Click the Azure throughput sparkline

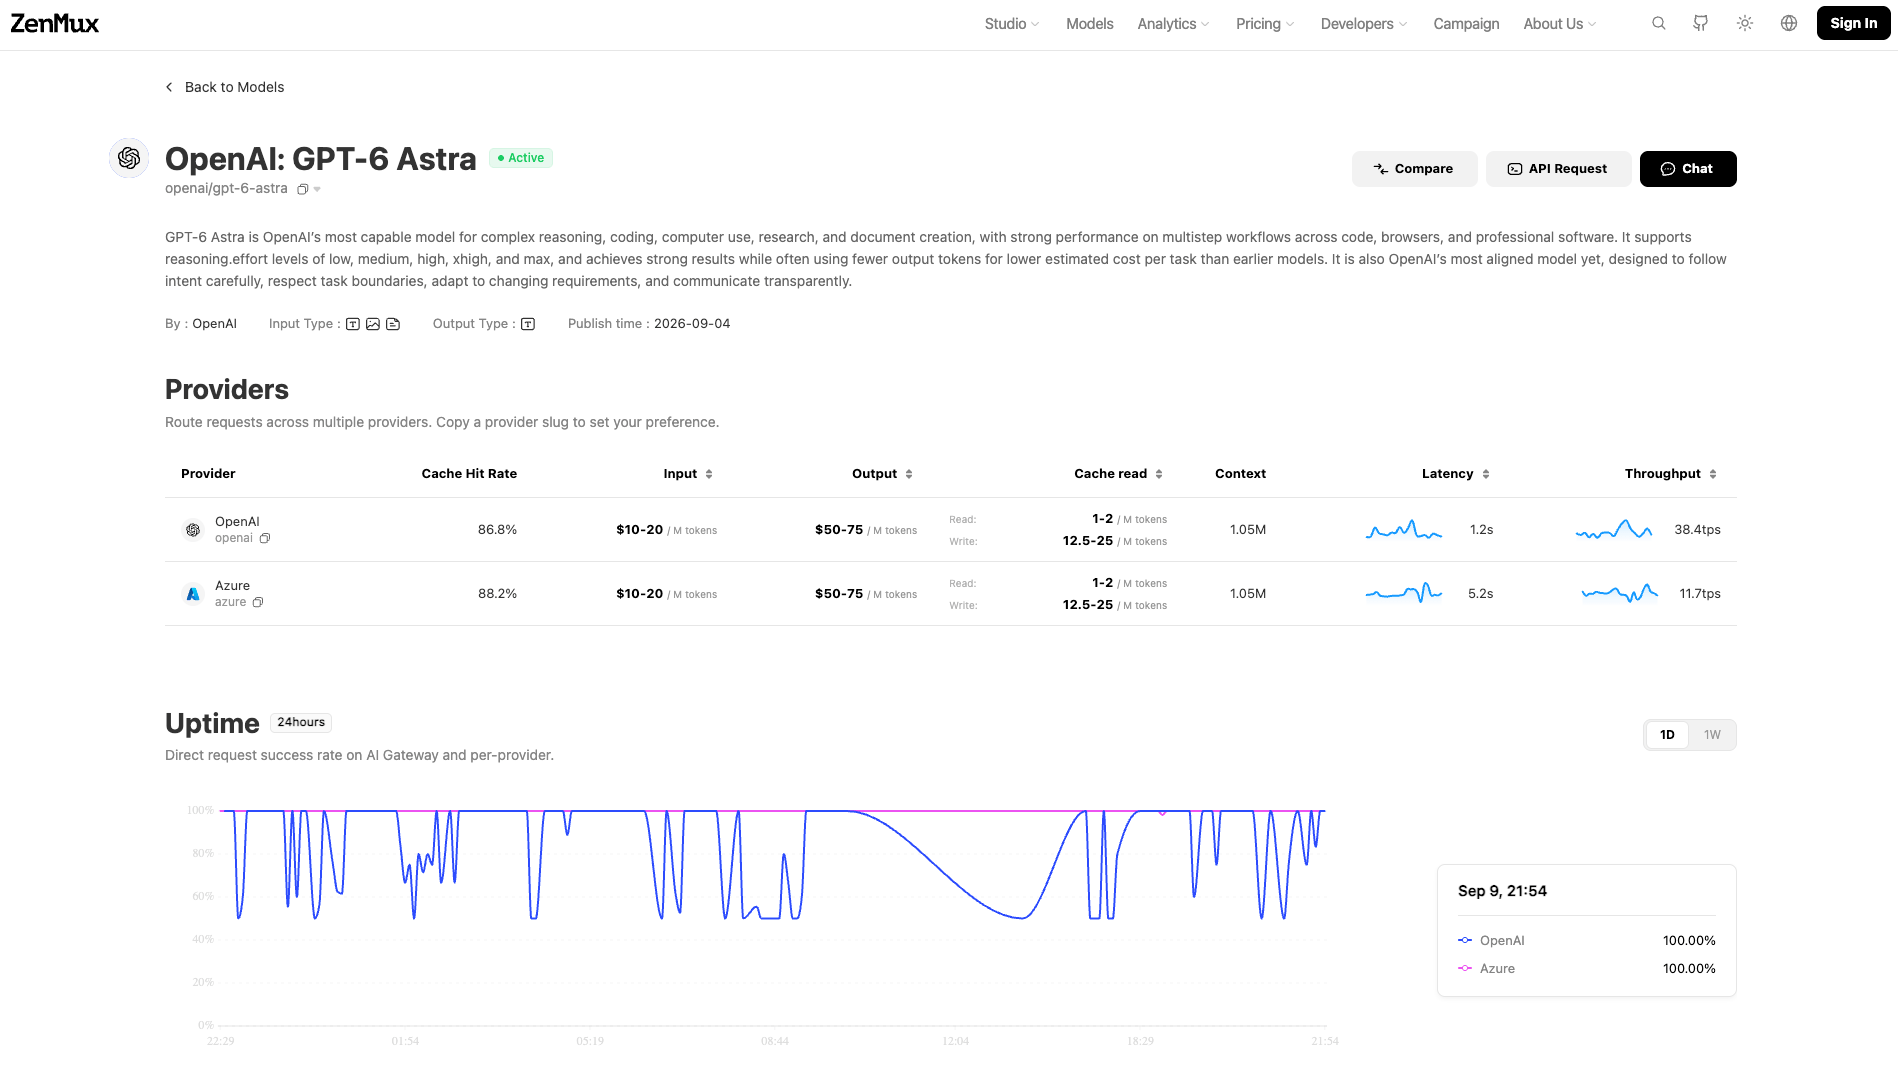coord(1620,593)
